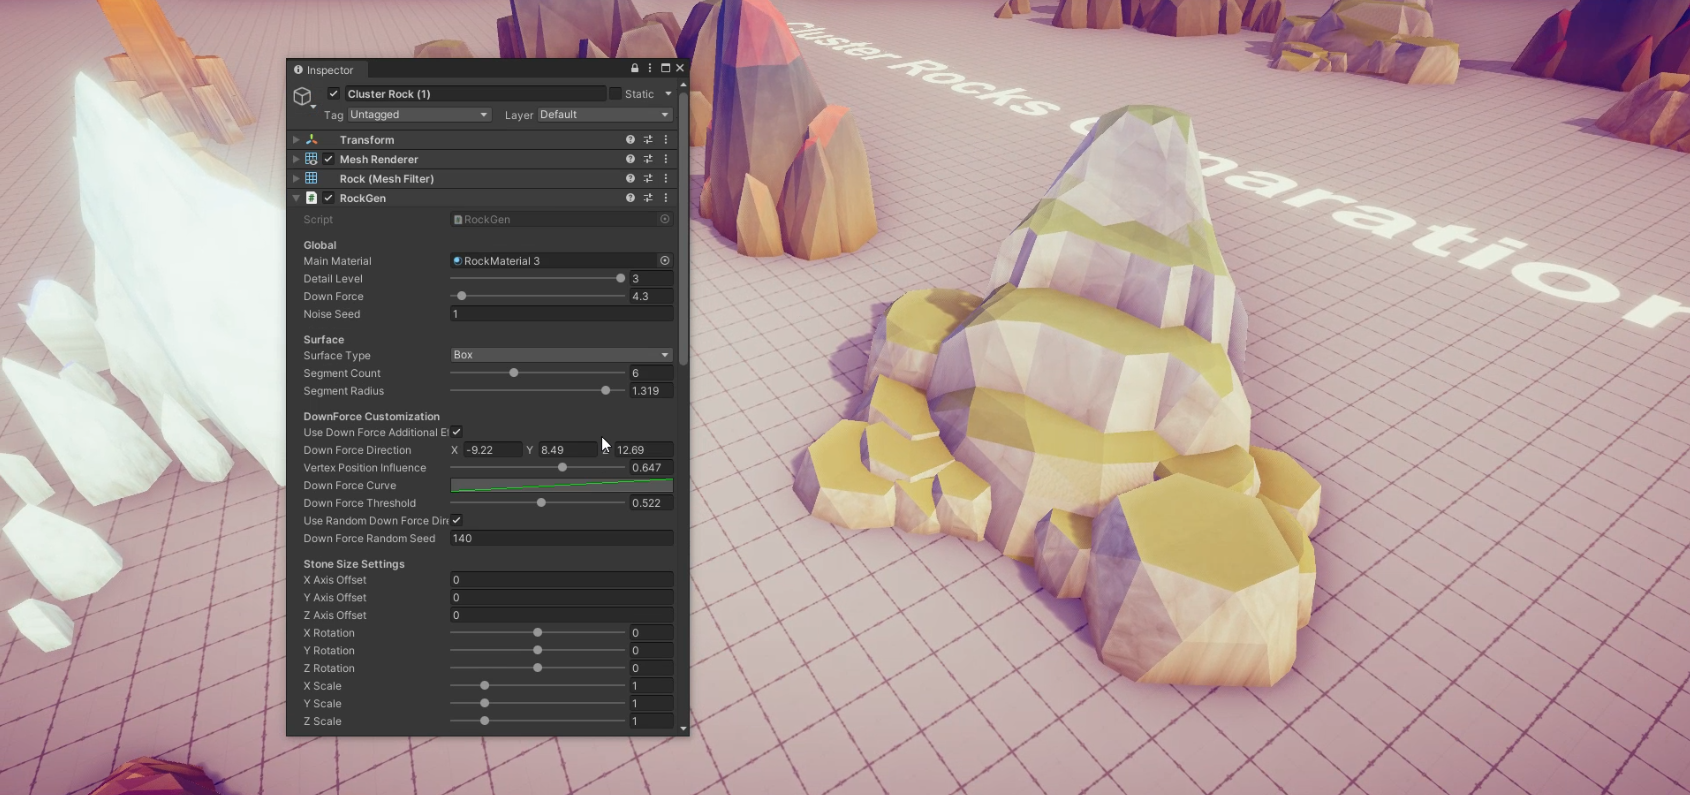
Task: Open help for Mesh Renderer component
Action: (630, 159)
